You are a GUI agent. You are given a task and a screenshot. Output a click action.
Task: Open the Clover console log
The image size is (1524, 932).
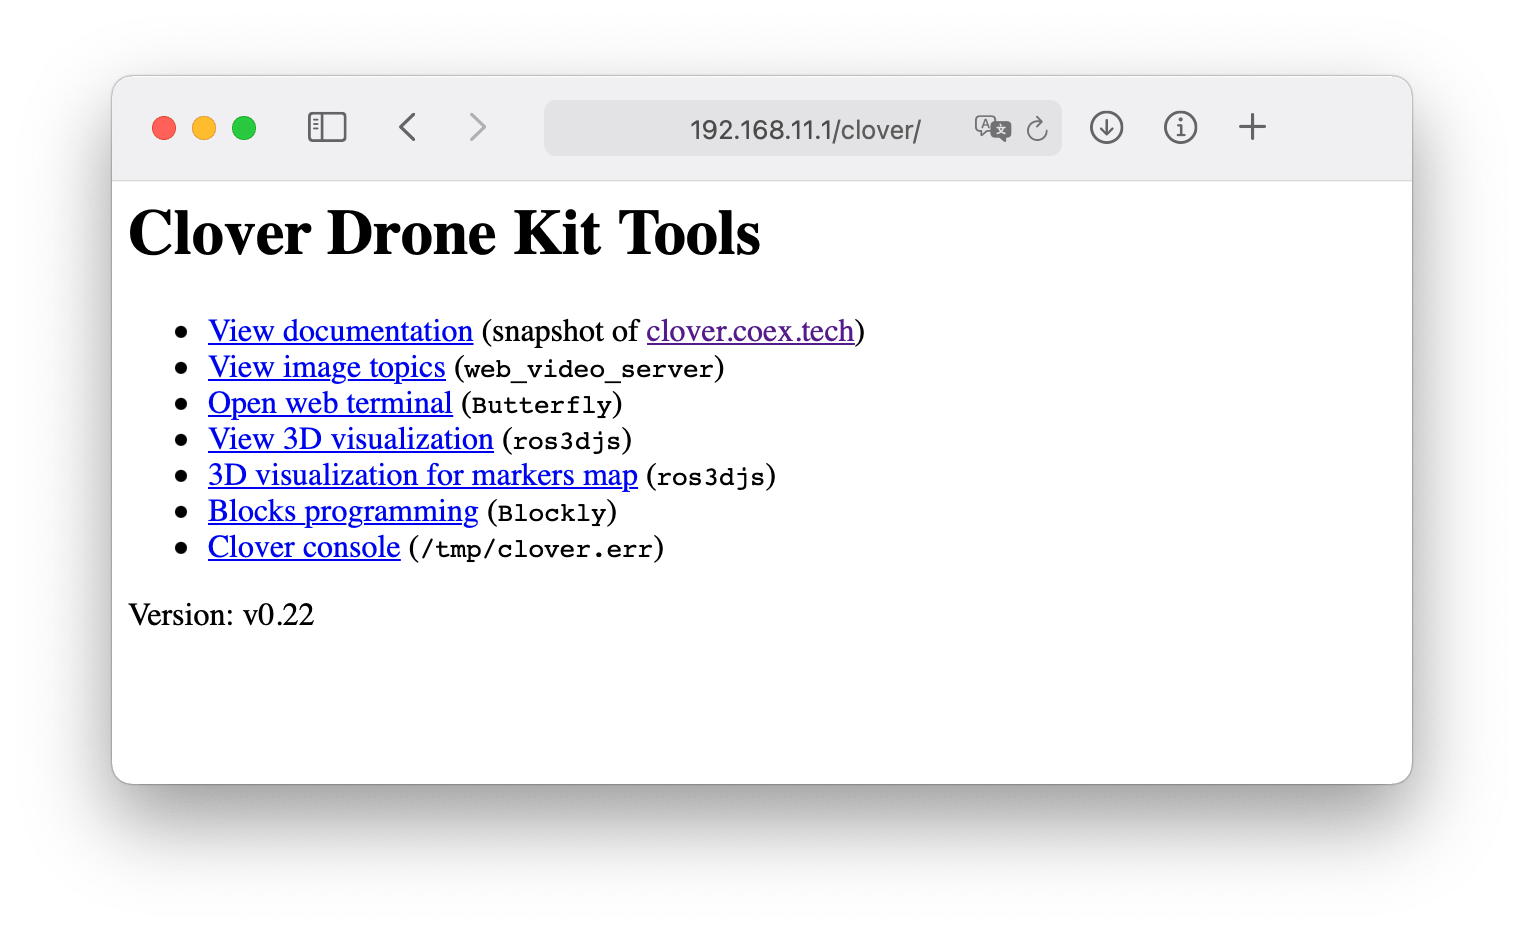(x=303, y=547)
